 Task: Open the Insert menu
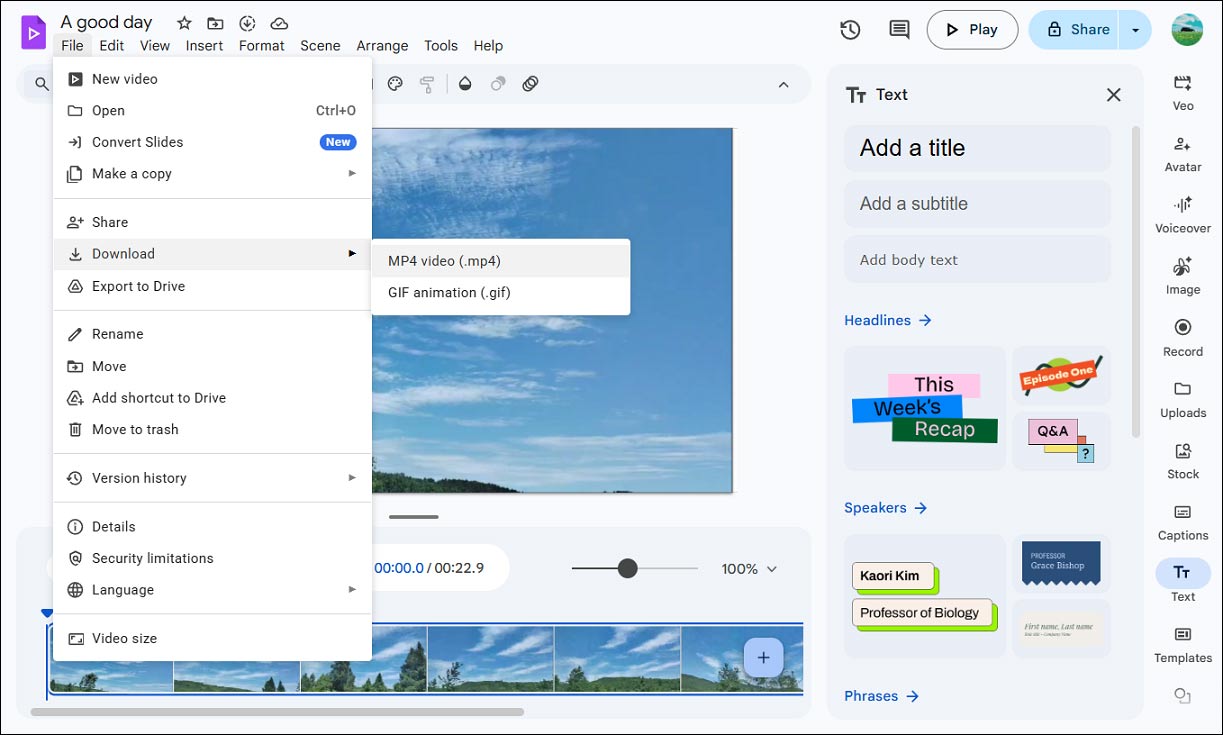click(x=204, y=45)
